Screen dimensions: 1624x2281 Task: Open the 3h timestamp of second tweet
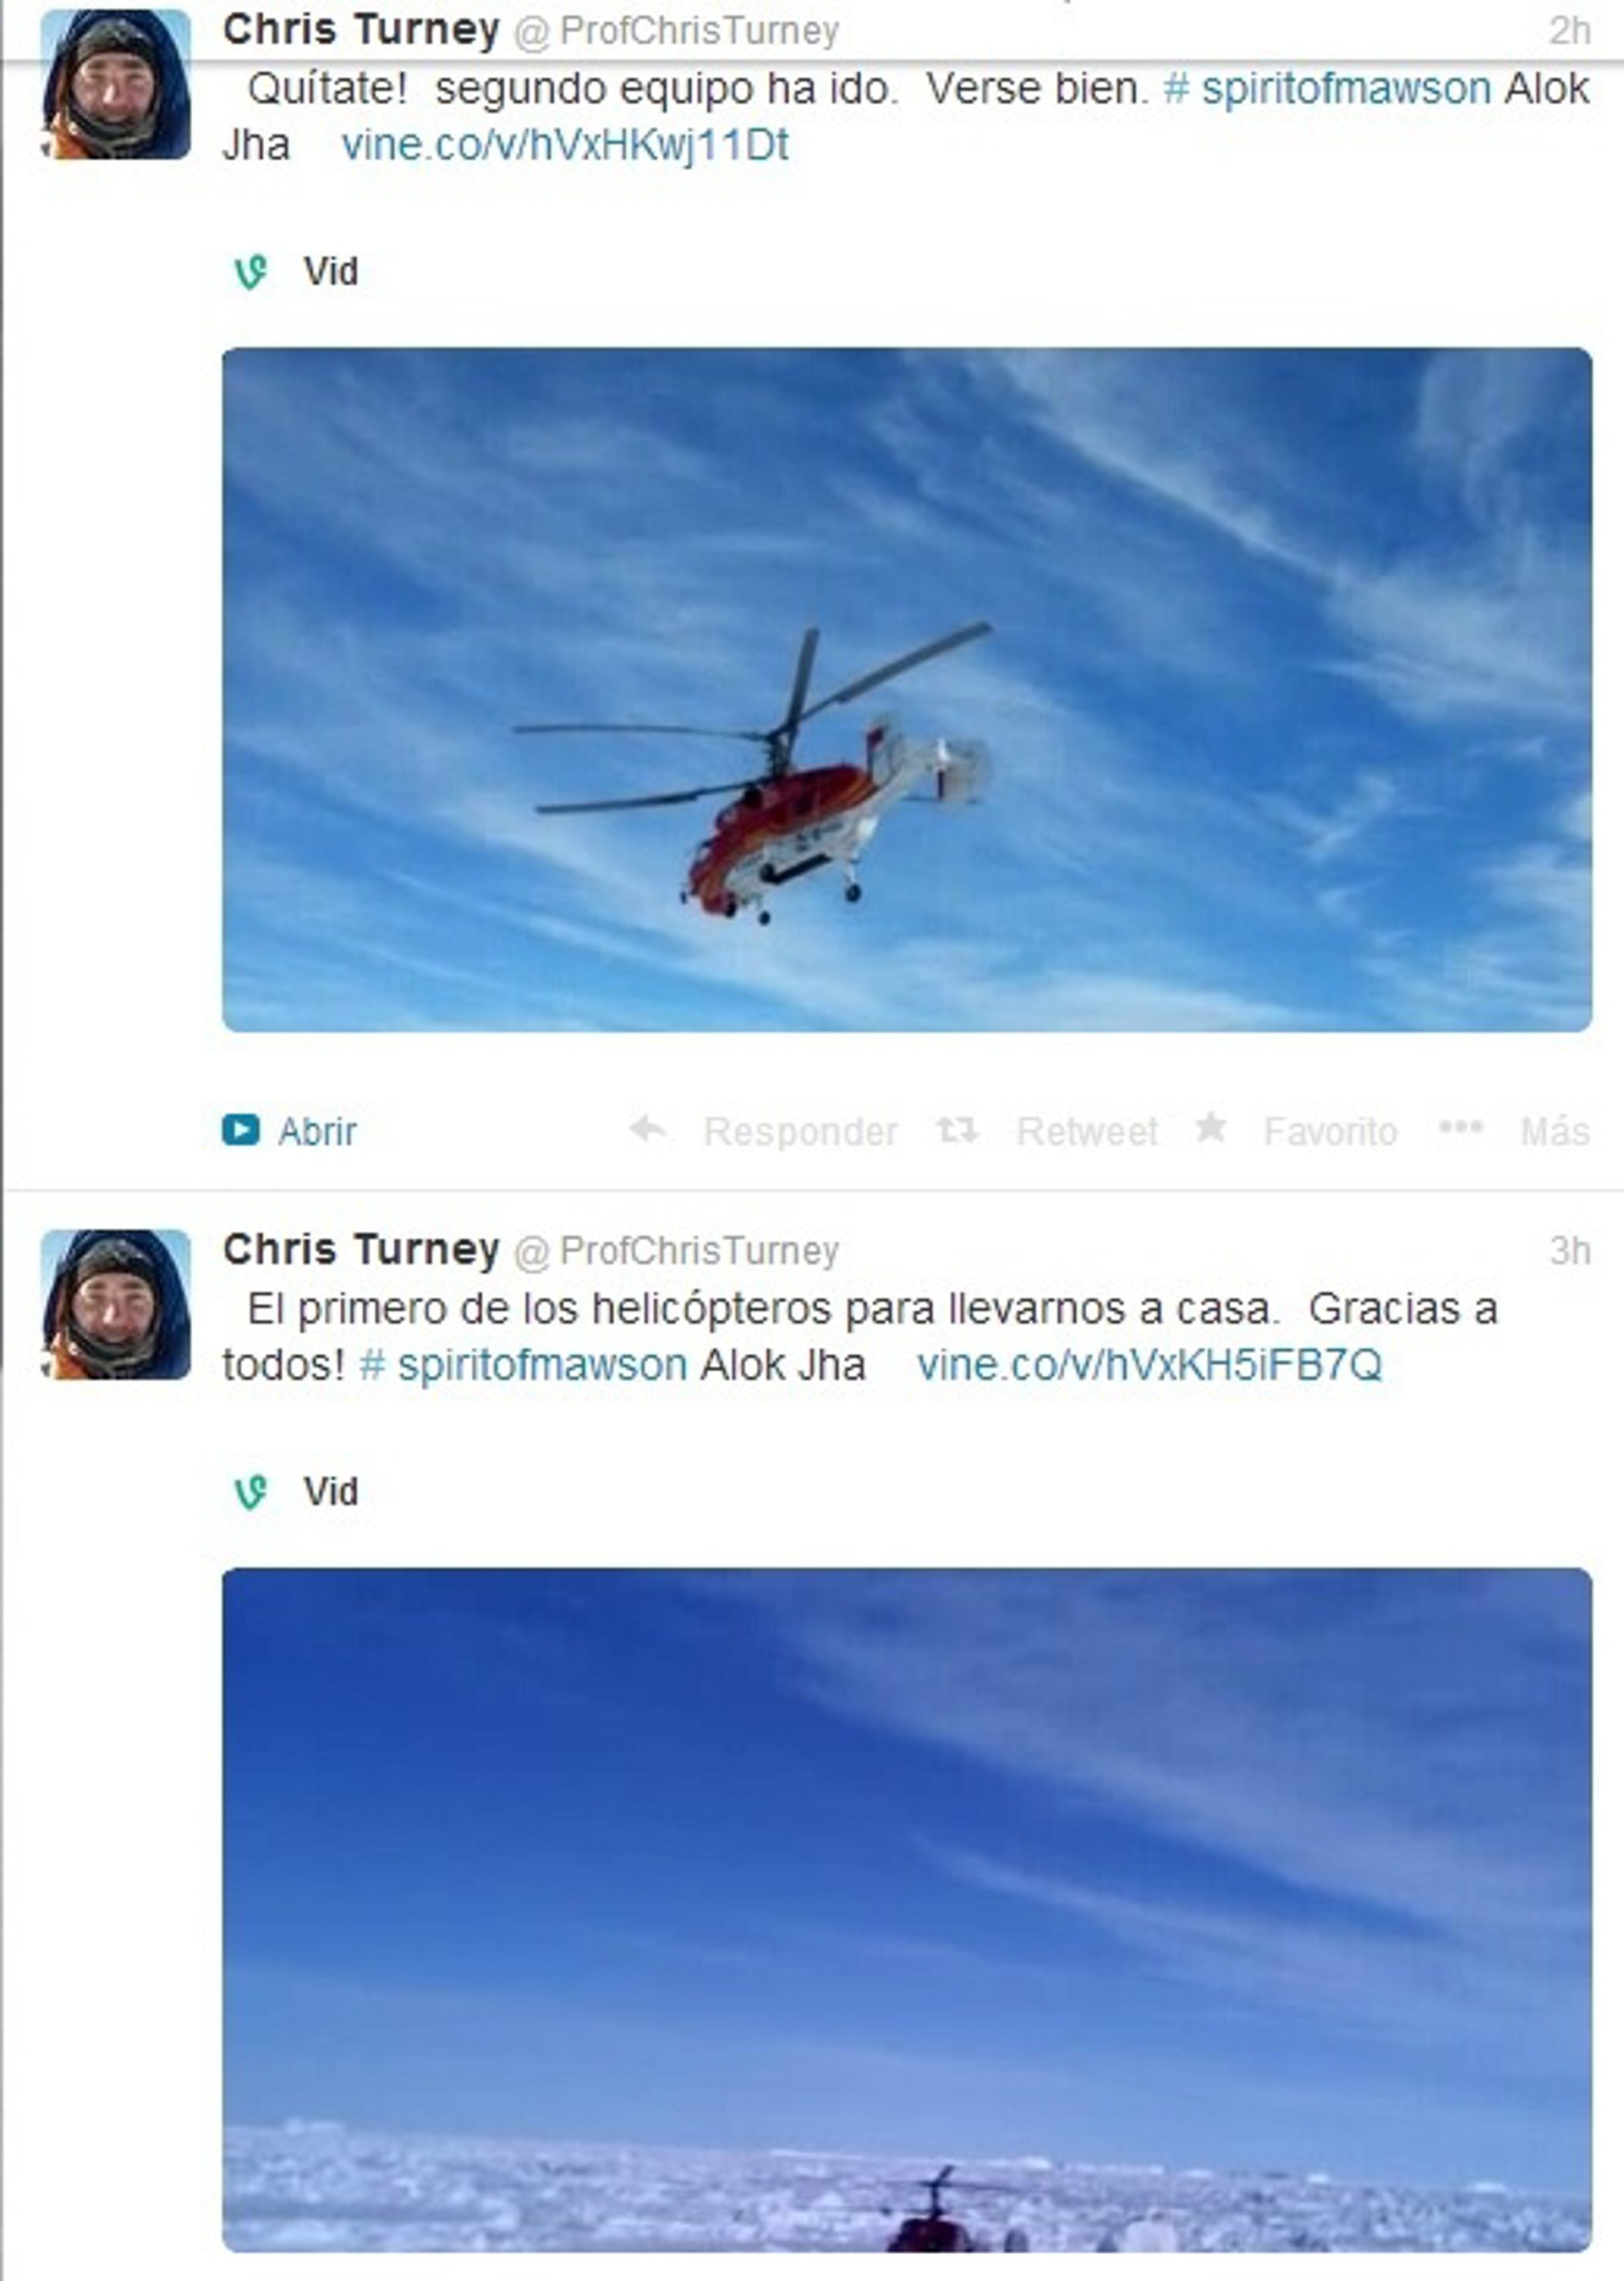point(1570,1250)
